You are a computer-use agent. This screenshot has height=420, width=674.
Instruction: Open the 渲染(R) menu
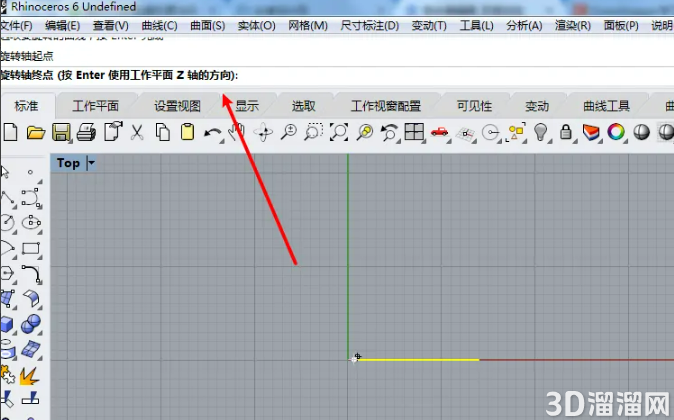[573, 25]
